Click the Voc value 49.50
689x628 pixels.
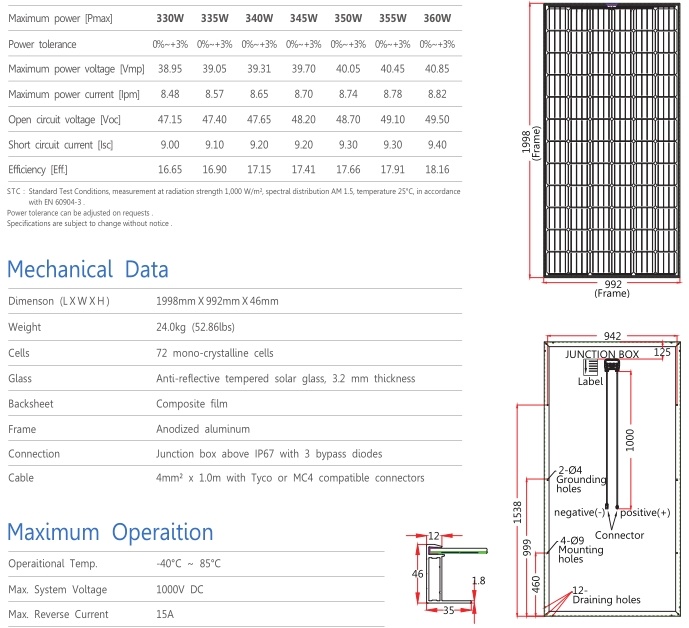pos(437,120)
